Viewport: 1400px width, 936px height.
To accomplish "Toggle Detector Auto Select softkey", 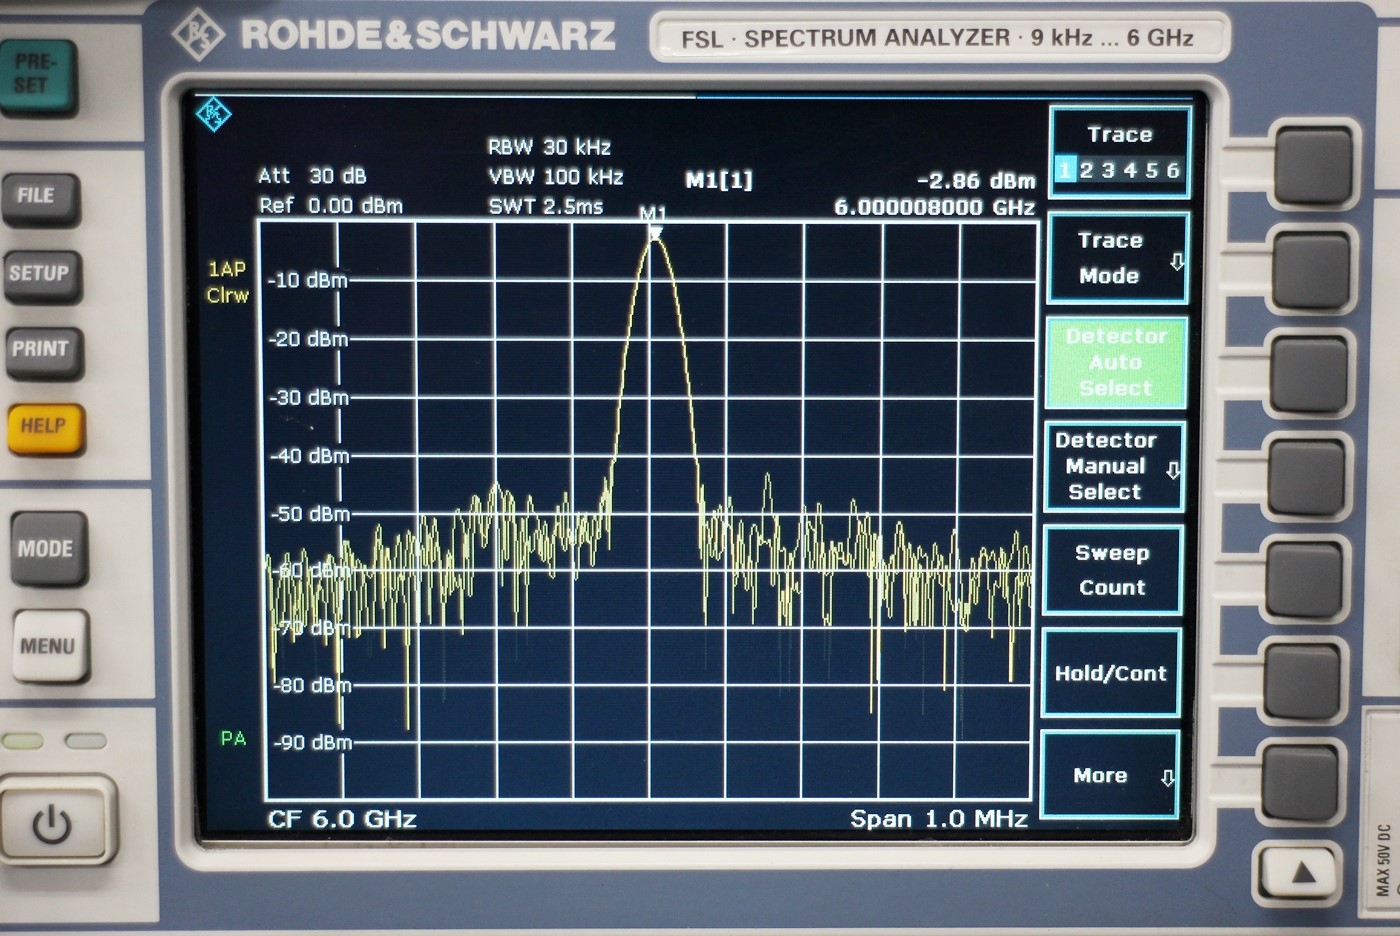I will coord(1116,362).
